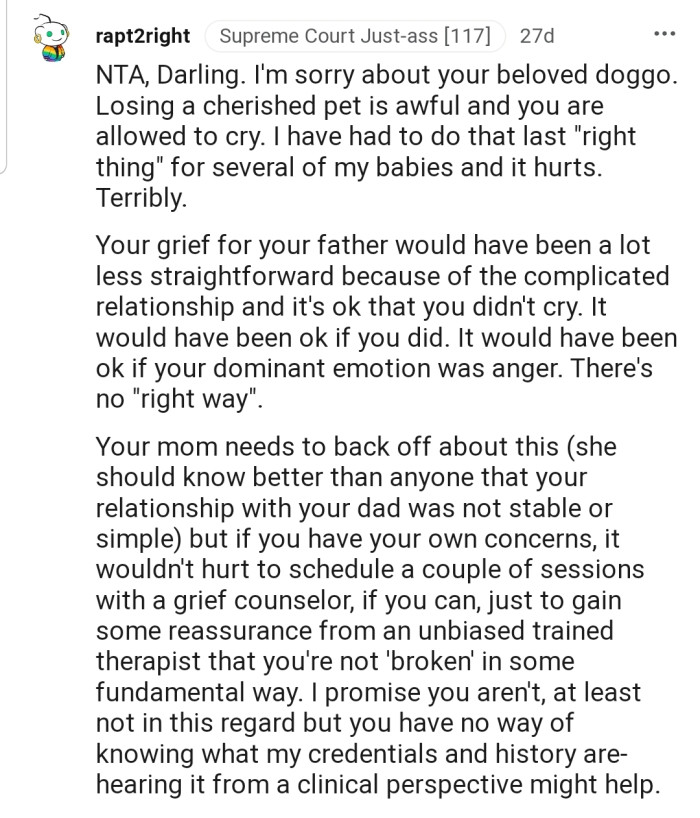Open the three-dot comment options menu
This screenshot has width=700, height=818.
tap(665, 34)
